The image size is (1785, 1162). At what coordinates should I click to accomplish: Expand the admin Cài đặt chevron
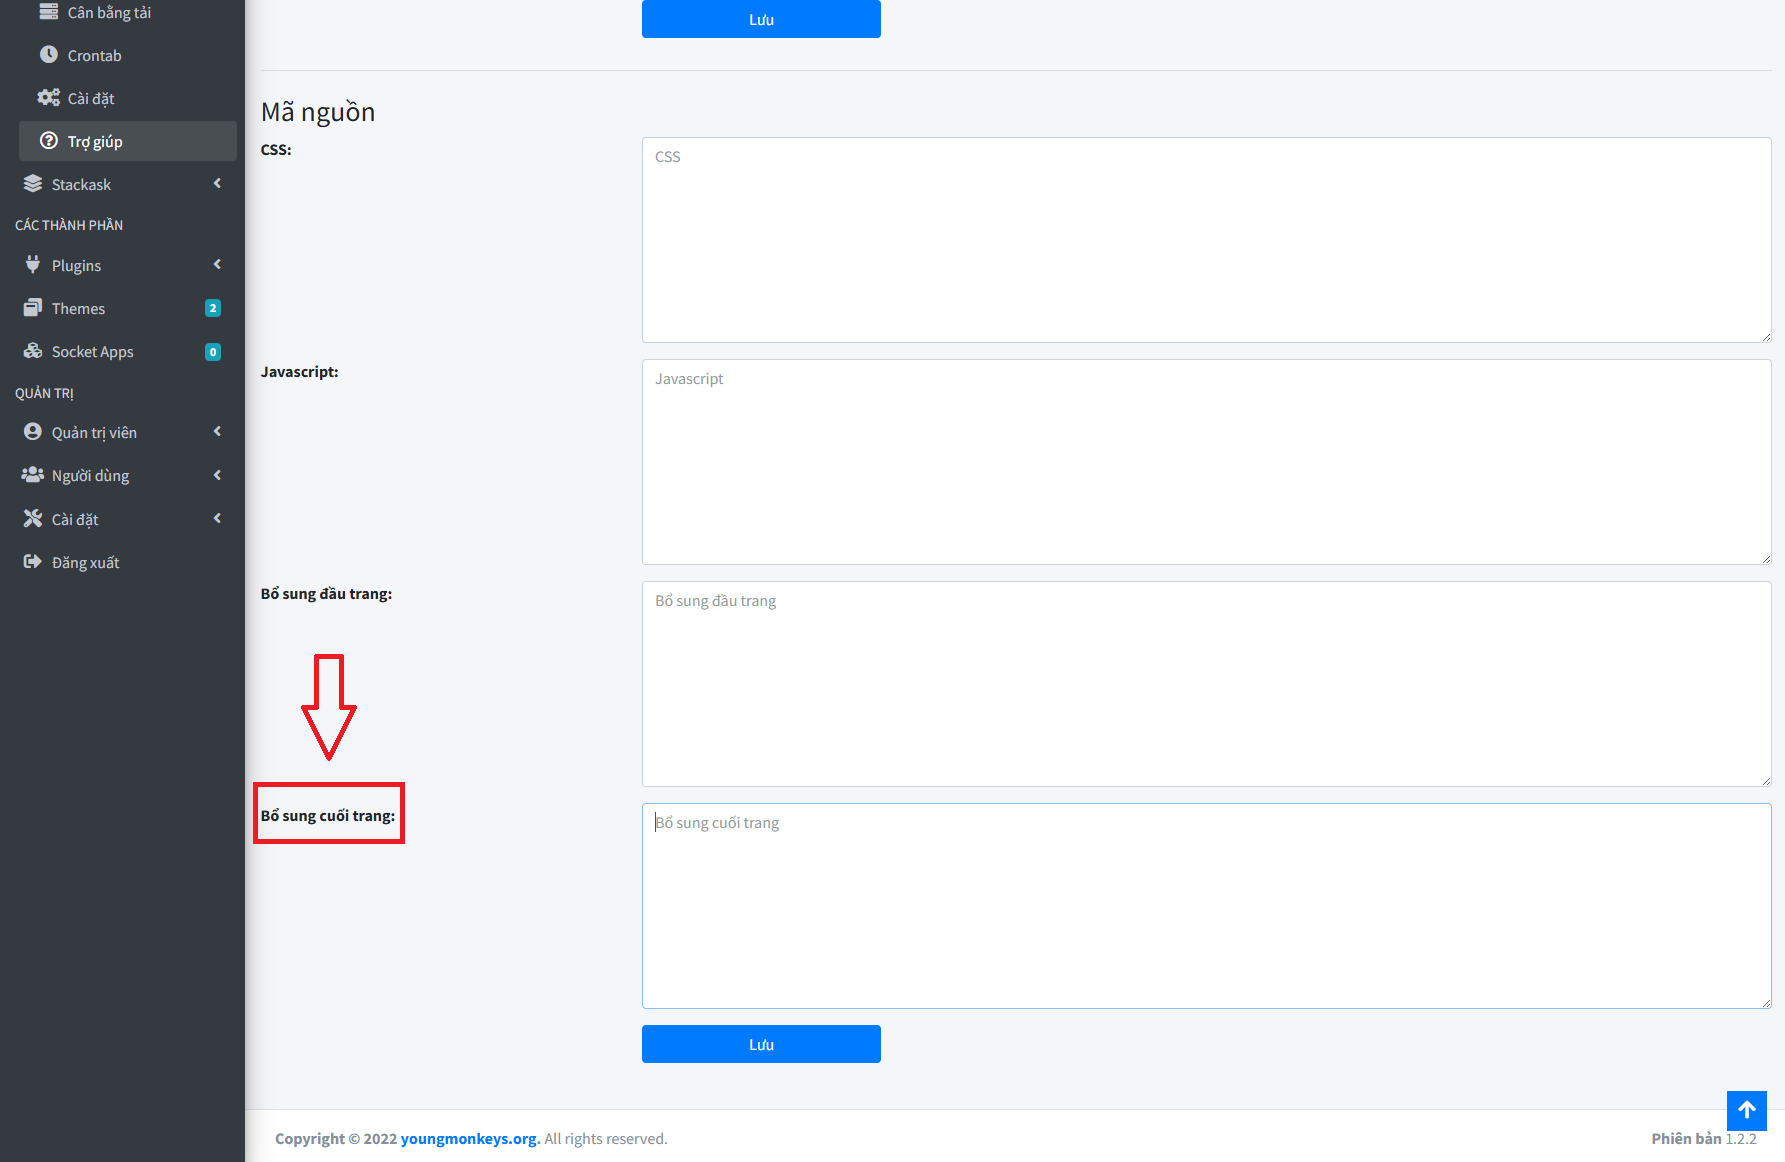(x=217, y=518)
